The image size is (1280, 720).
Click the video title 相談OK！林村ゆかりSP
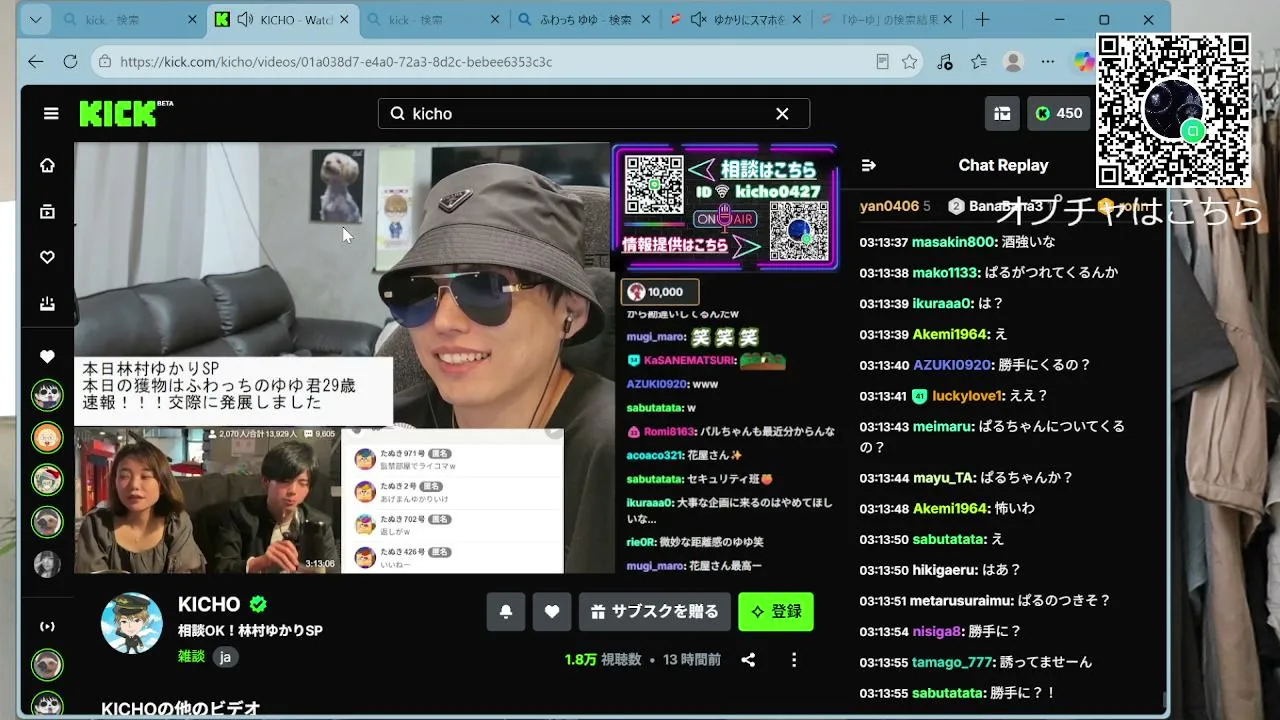[x=250, y=631]
